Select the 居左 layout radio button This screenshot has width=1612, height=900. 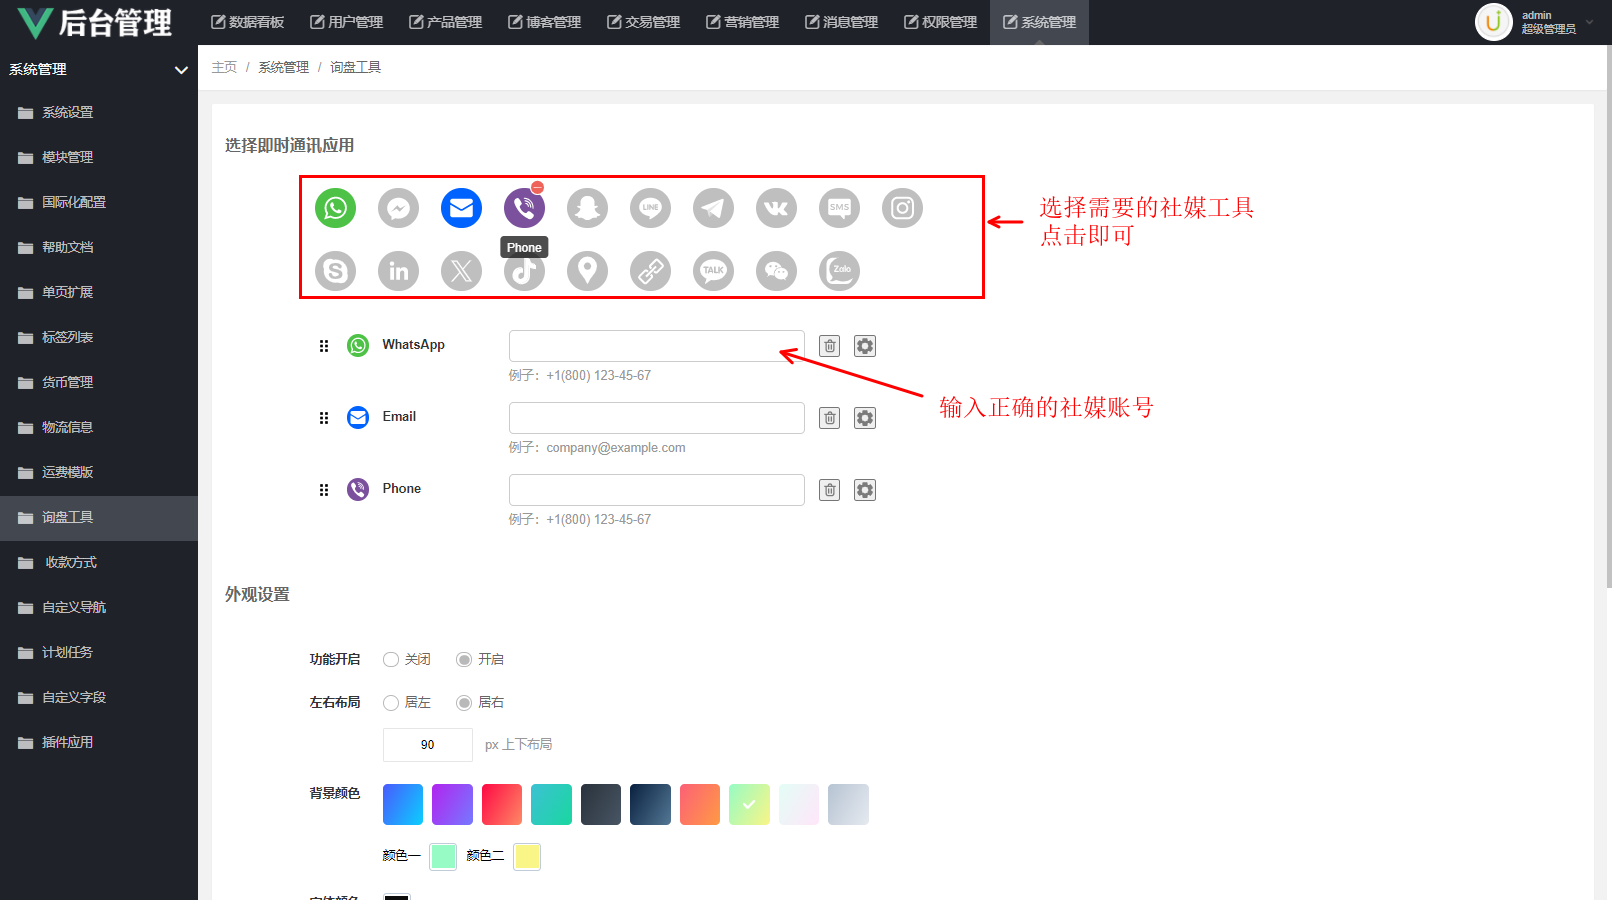391,703
